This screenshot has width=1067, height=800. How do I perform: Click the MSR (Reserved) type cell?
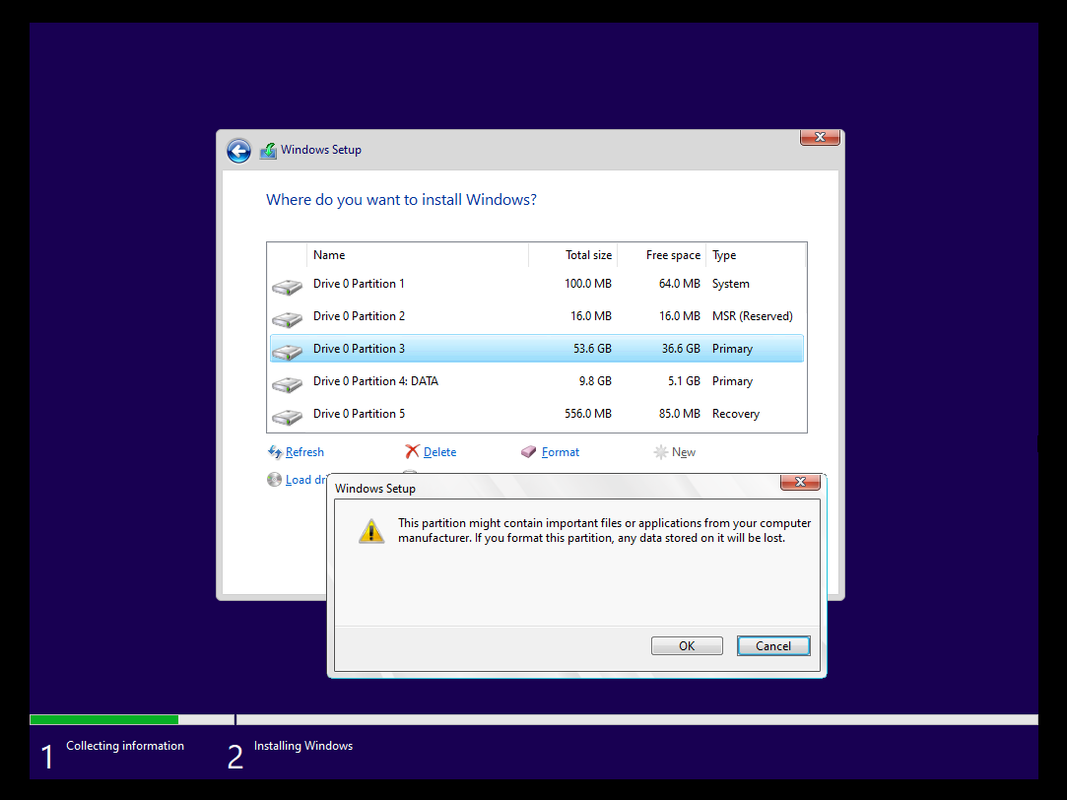tap(752, 316)
